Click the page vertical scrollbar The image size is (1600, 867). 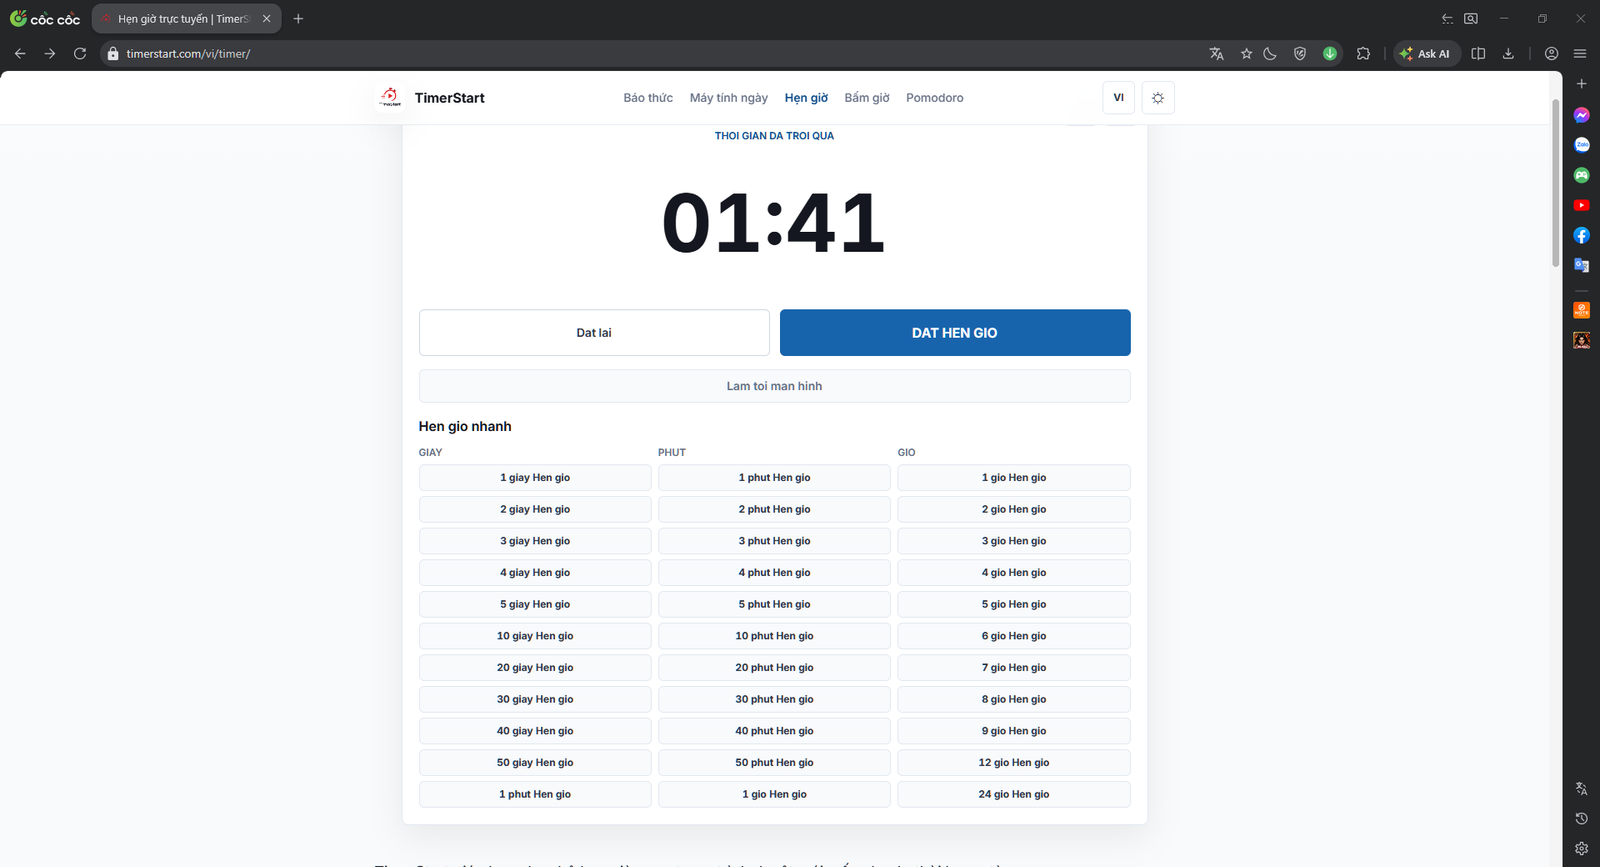1555,183
